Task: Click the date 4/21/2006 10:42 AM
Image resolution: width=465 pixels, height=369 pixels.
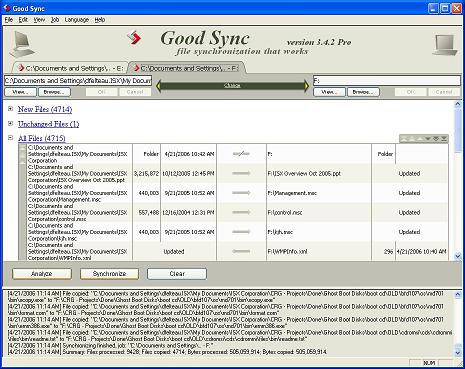Action: pyautogui.click(x=190, y=154)
